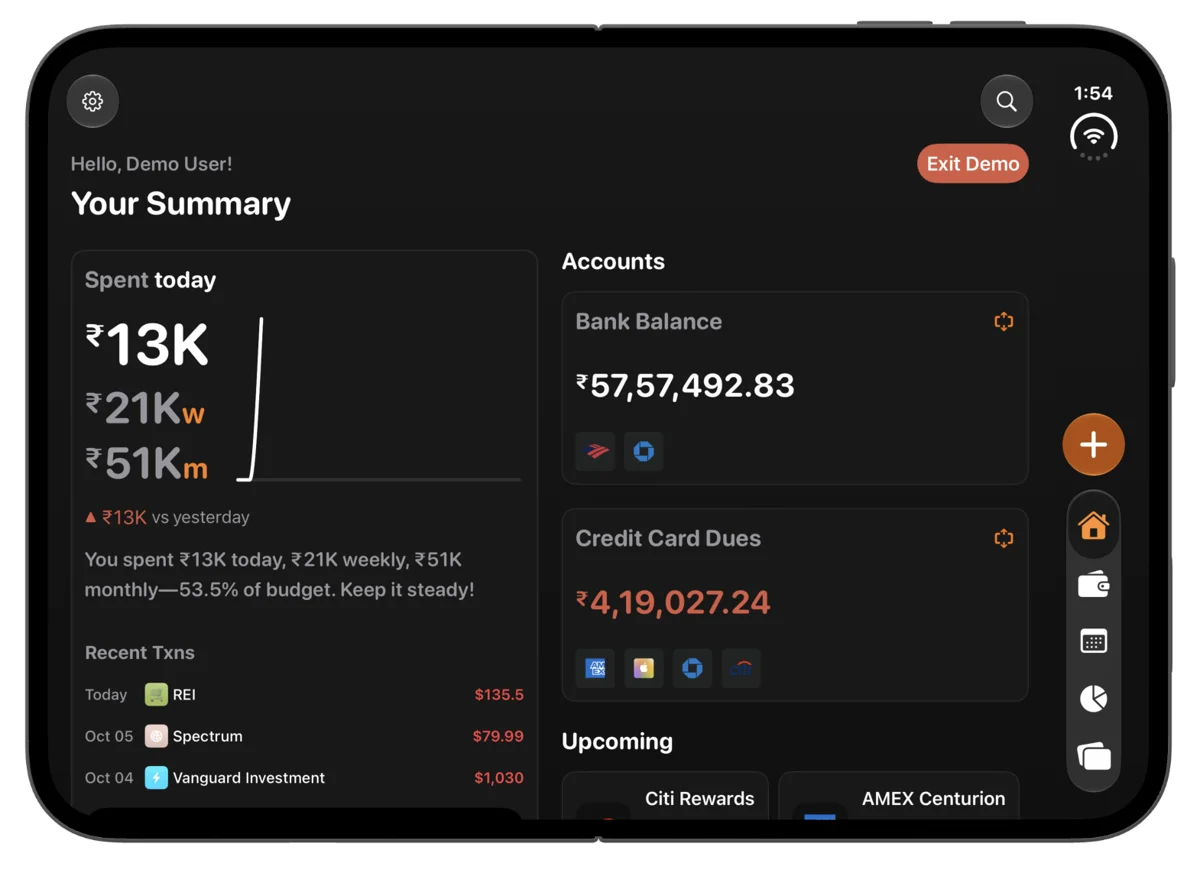Screen dimensions: 1200x873
Task: Open the Vanguard Investment transaction icon
Action: 156,777
